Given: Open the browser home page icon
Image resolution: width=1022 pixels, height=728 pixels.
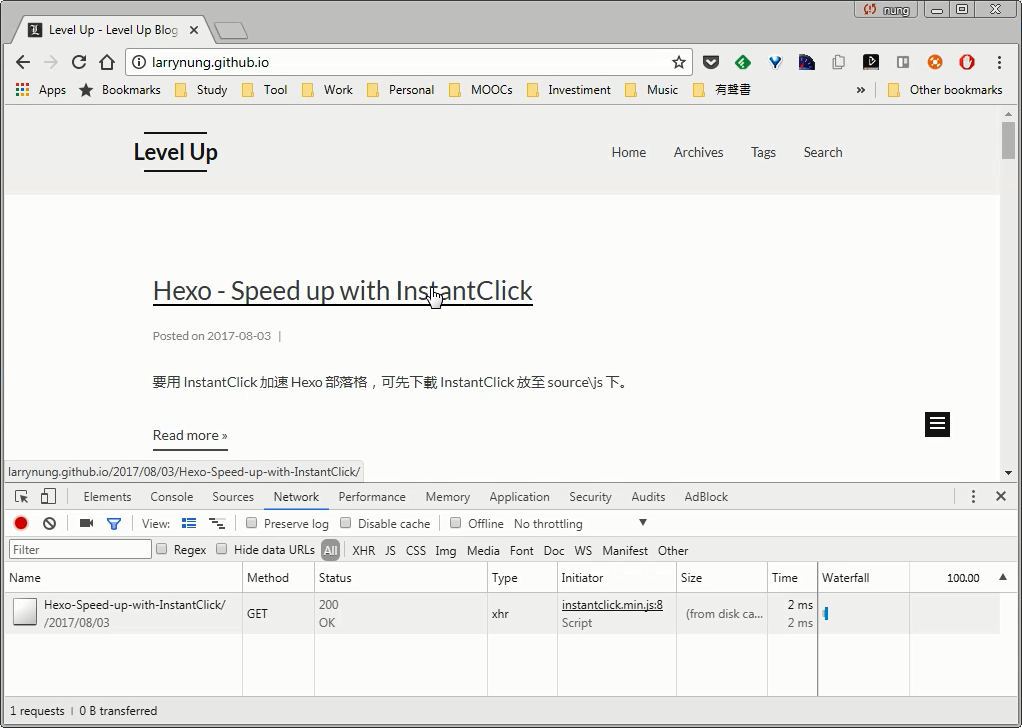Looking at the screenshot, I should coord(107,63).
